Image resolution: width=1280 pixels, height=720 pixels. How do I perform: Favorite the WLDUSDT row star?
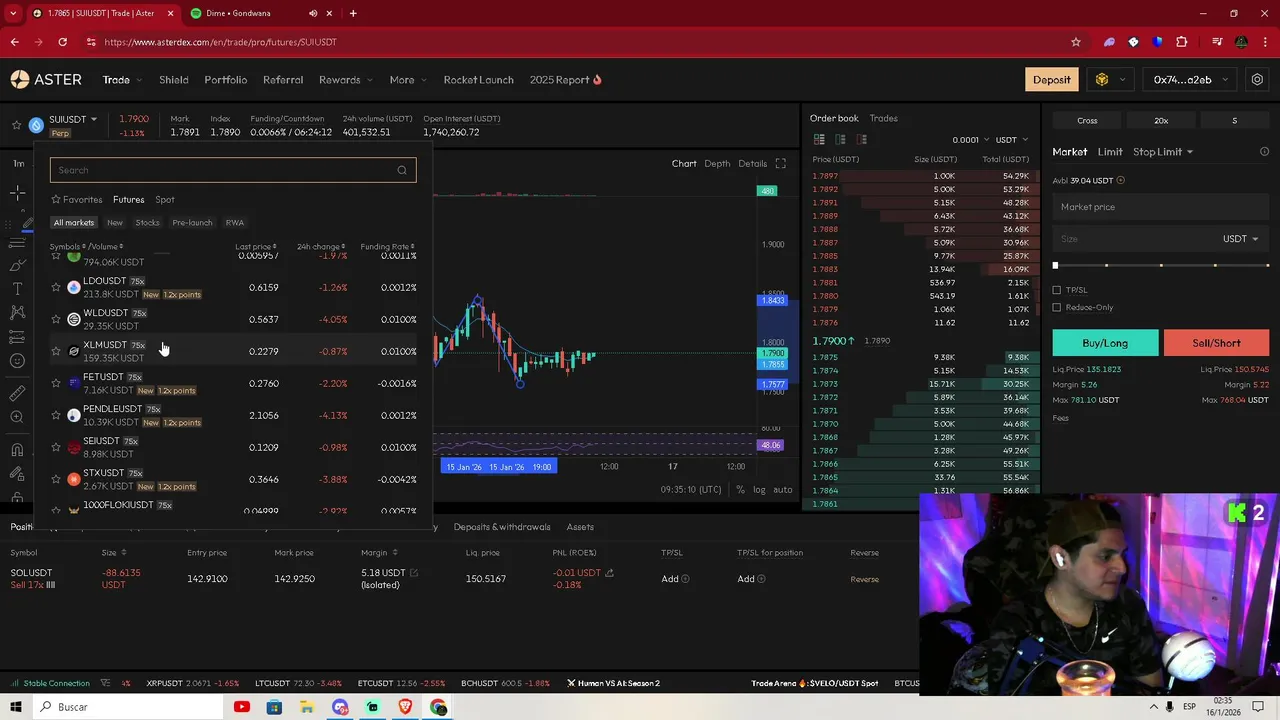[x=56, y=319]
